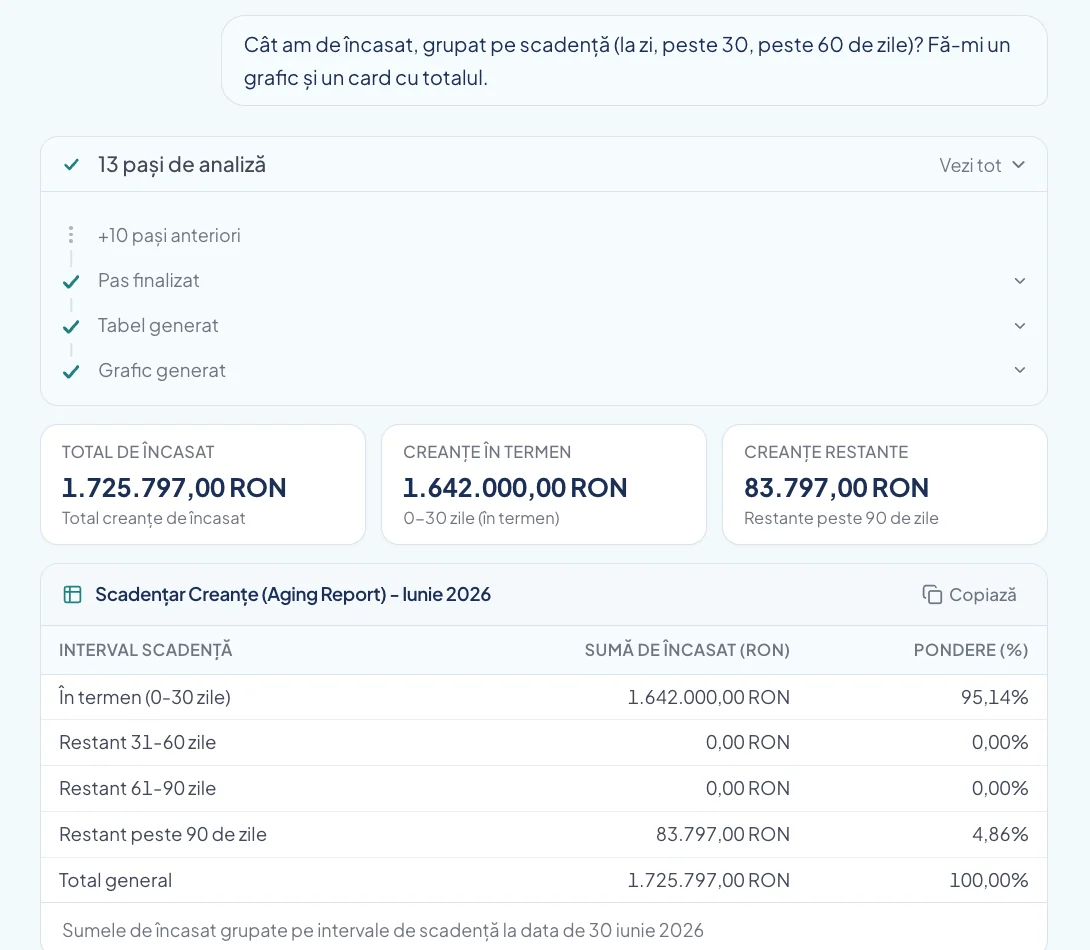1090x950 pixels.
Task: Select the Total general row label
Action: (115, 880)
